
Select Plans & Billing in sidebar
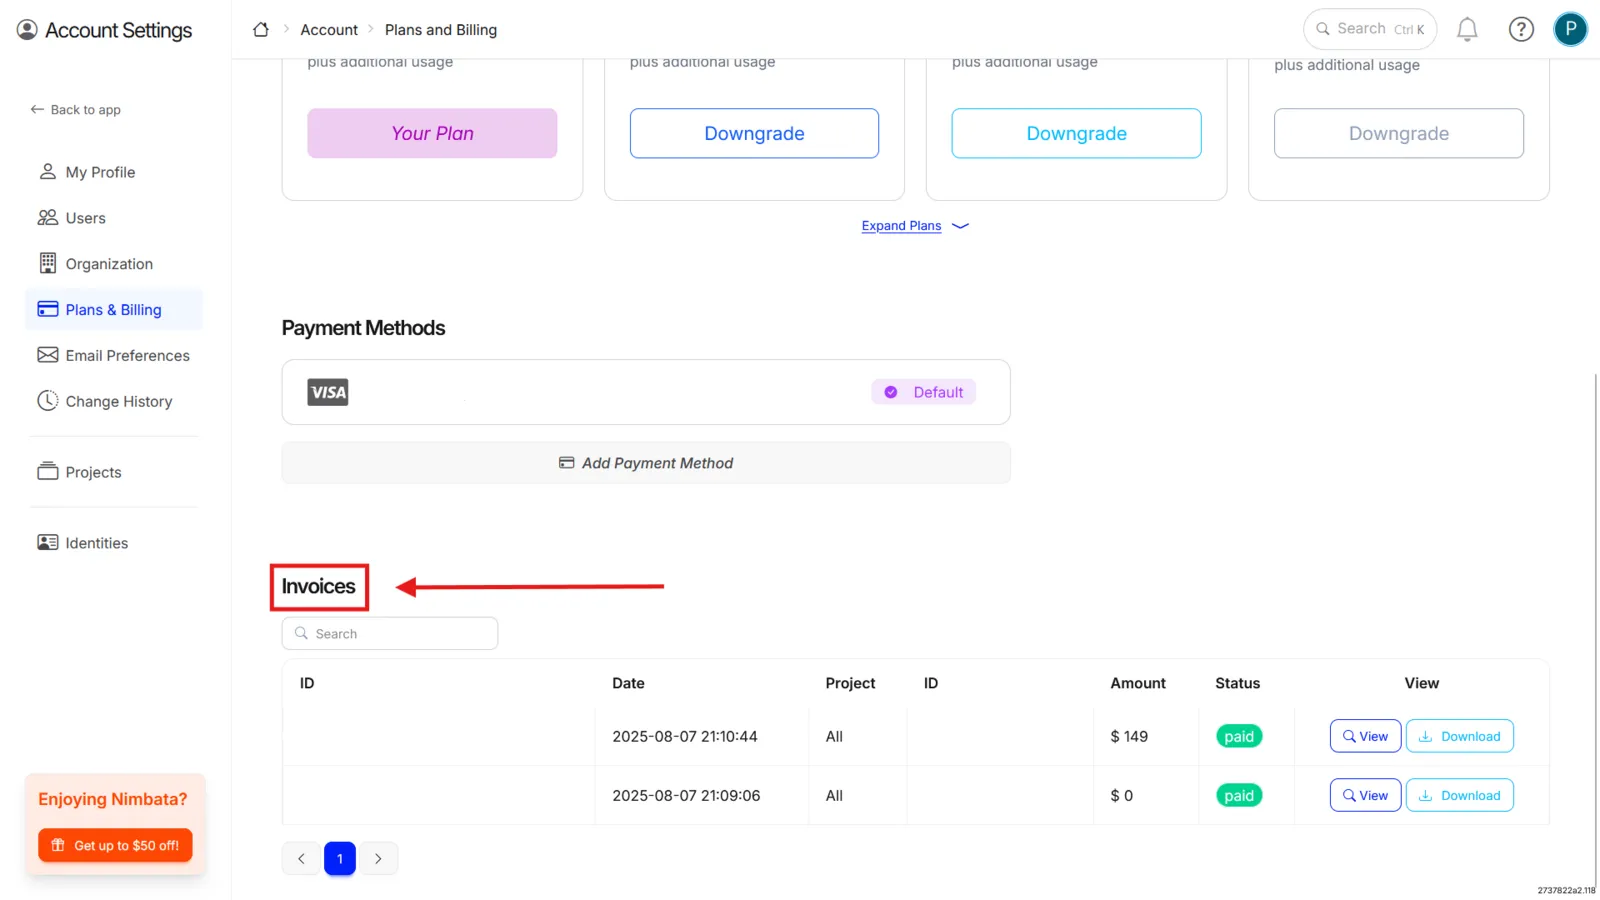click(x=113, y=310)
